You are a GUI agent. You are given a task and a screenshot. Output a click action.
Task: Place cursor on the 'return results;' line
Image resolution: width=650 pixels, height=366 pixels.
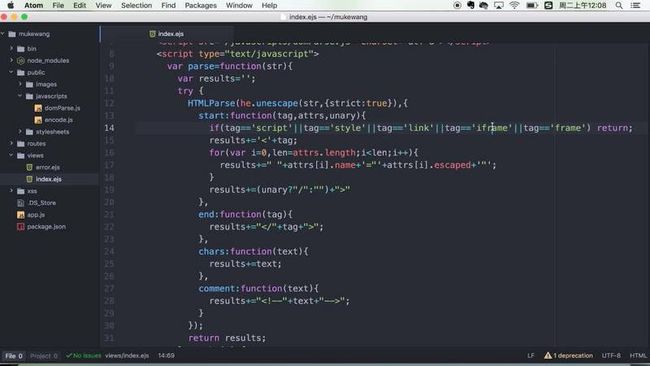click(x=227, y=338)
